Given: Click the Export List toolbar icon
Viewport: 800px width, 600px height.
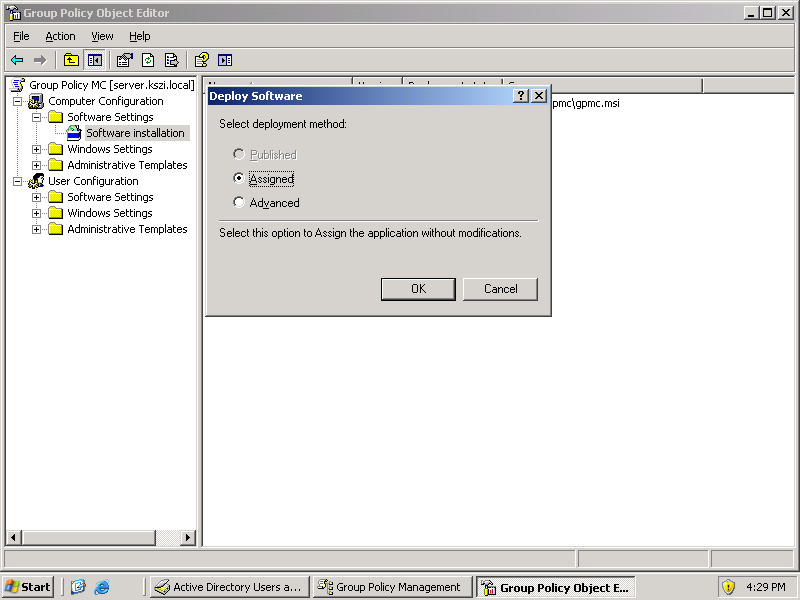Looking at the screenshot, I should (x=171, y=60).
